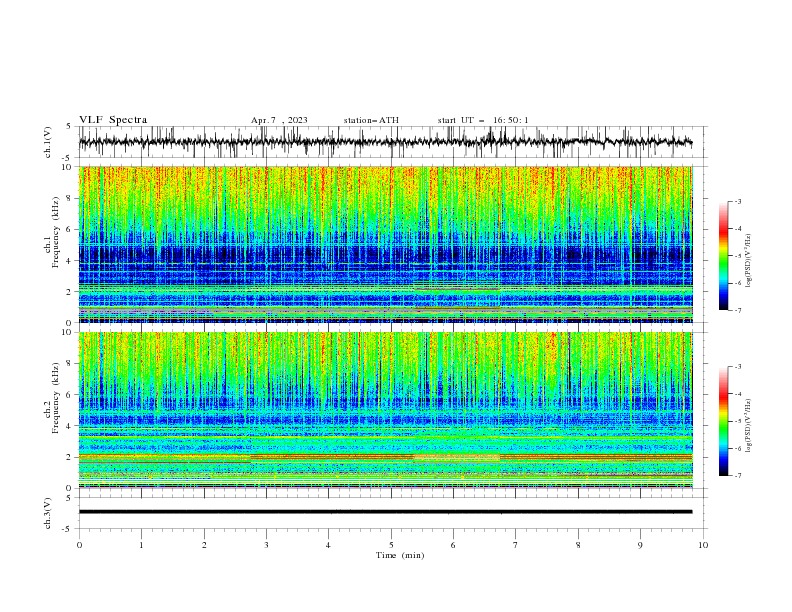Click the ch.1 spectrogram panel
This screenshot has width=792, height=612.
click(386, 244)
